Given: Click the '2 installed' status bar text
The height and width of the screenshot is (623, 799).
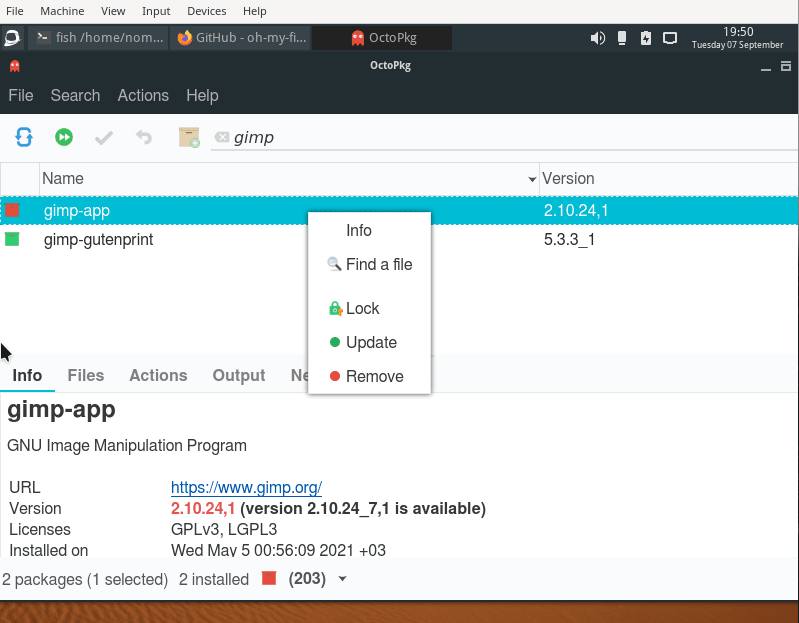Looking at the screenshot, I should pyautogui.click(x=214, y=579).
